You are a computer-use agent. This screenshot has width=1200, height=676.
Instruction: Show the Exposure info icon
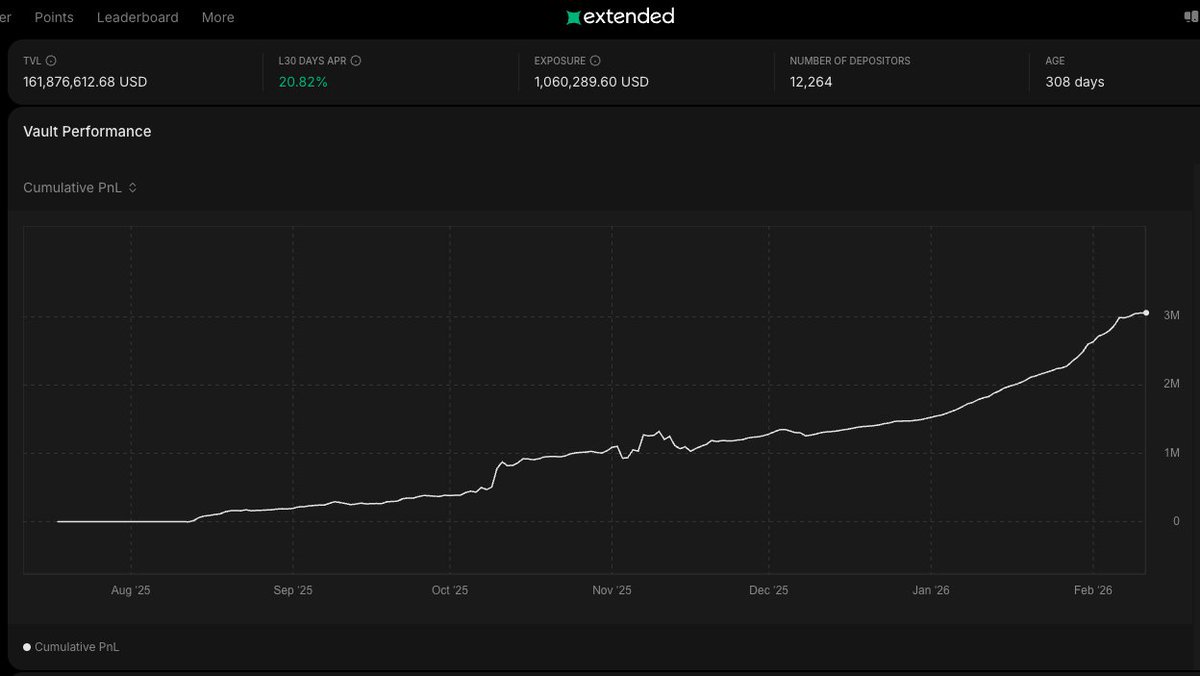(595, 61)
